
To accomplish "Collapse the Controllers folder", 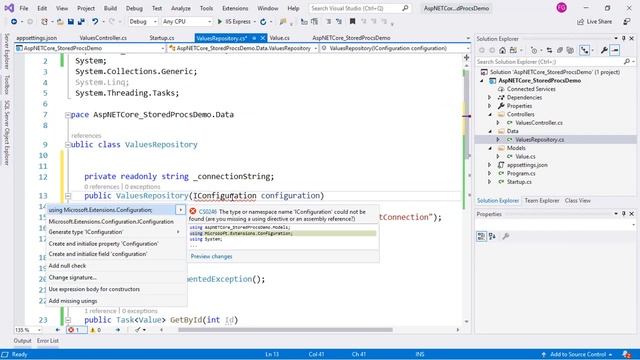I will 490,115.
